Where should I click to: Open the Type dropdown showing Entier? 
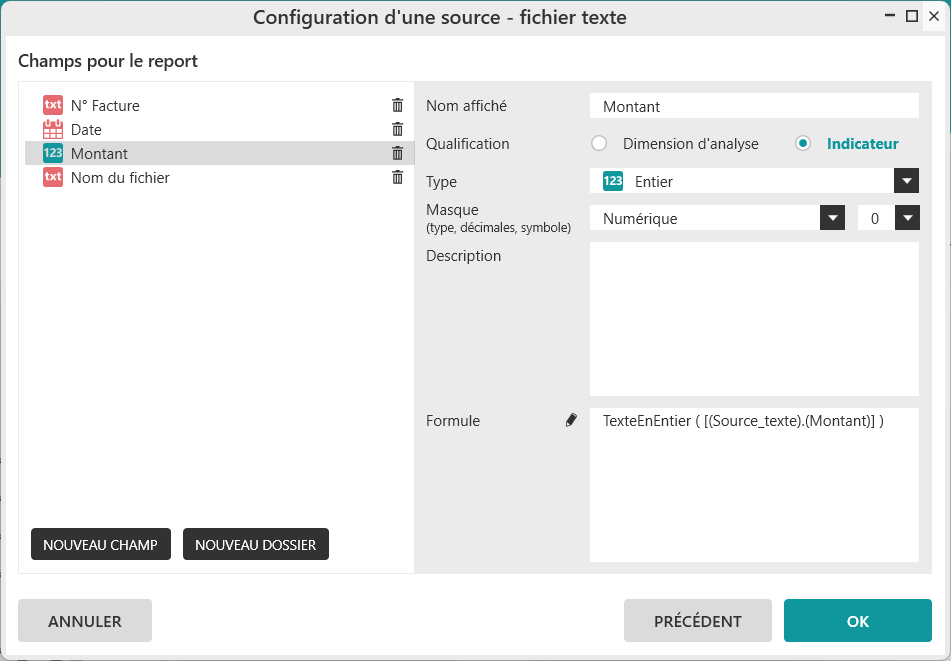(x=906, y=181)
